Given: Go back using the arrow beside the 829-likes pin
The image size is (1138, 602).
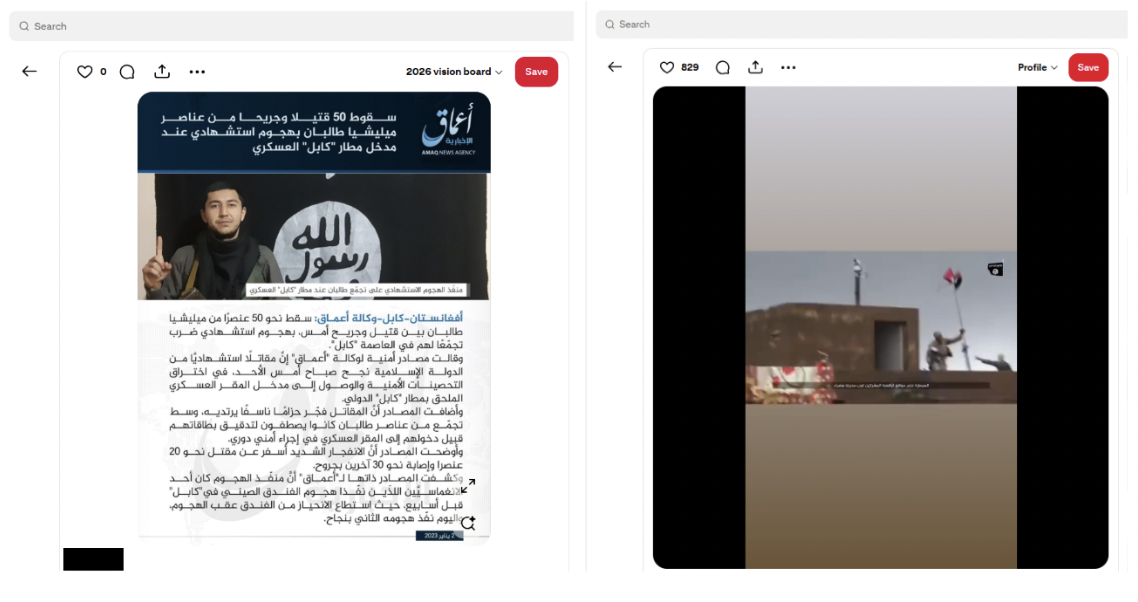Looking at the screenshot, I should point(615,67).
